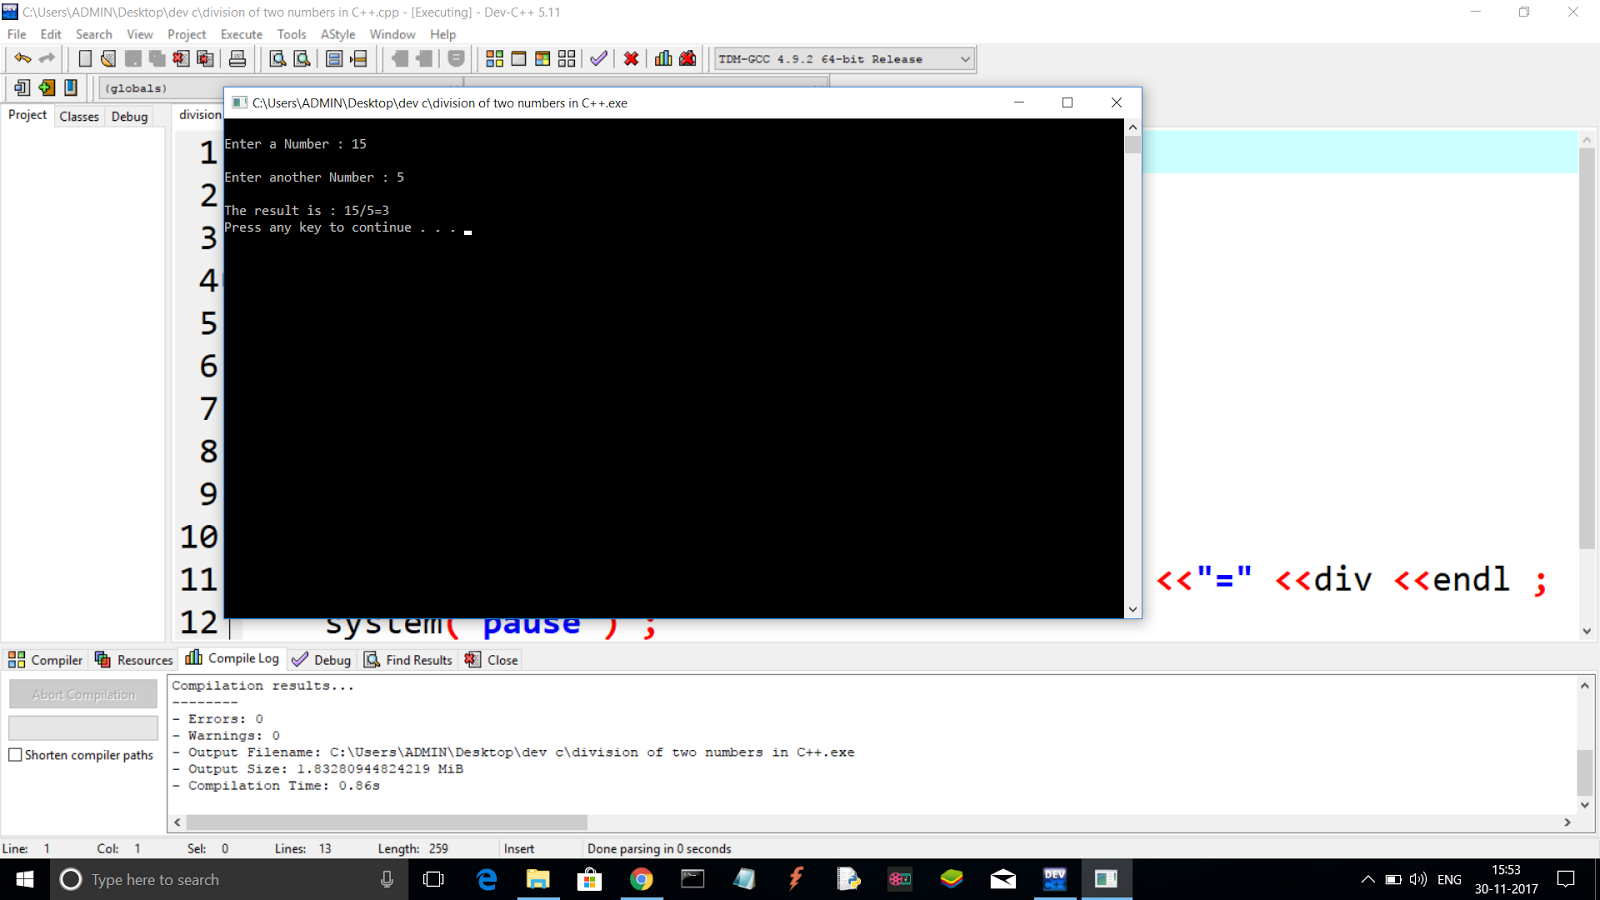Close the compiler output panel via Close button
Viewport: 1600px width, 900px height.
(x=491, y=659)
